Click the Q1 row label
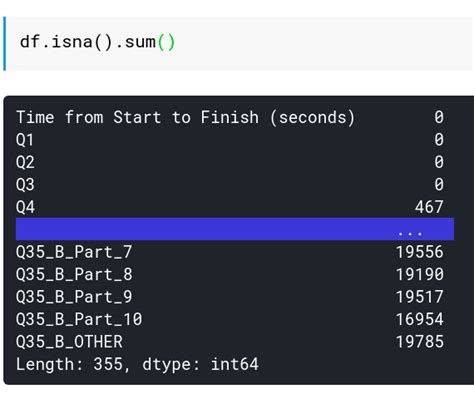Image resolution: width=474 pixels, height=394 pixels. [25, 140]
